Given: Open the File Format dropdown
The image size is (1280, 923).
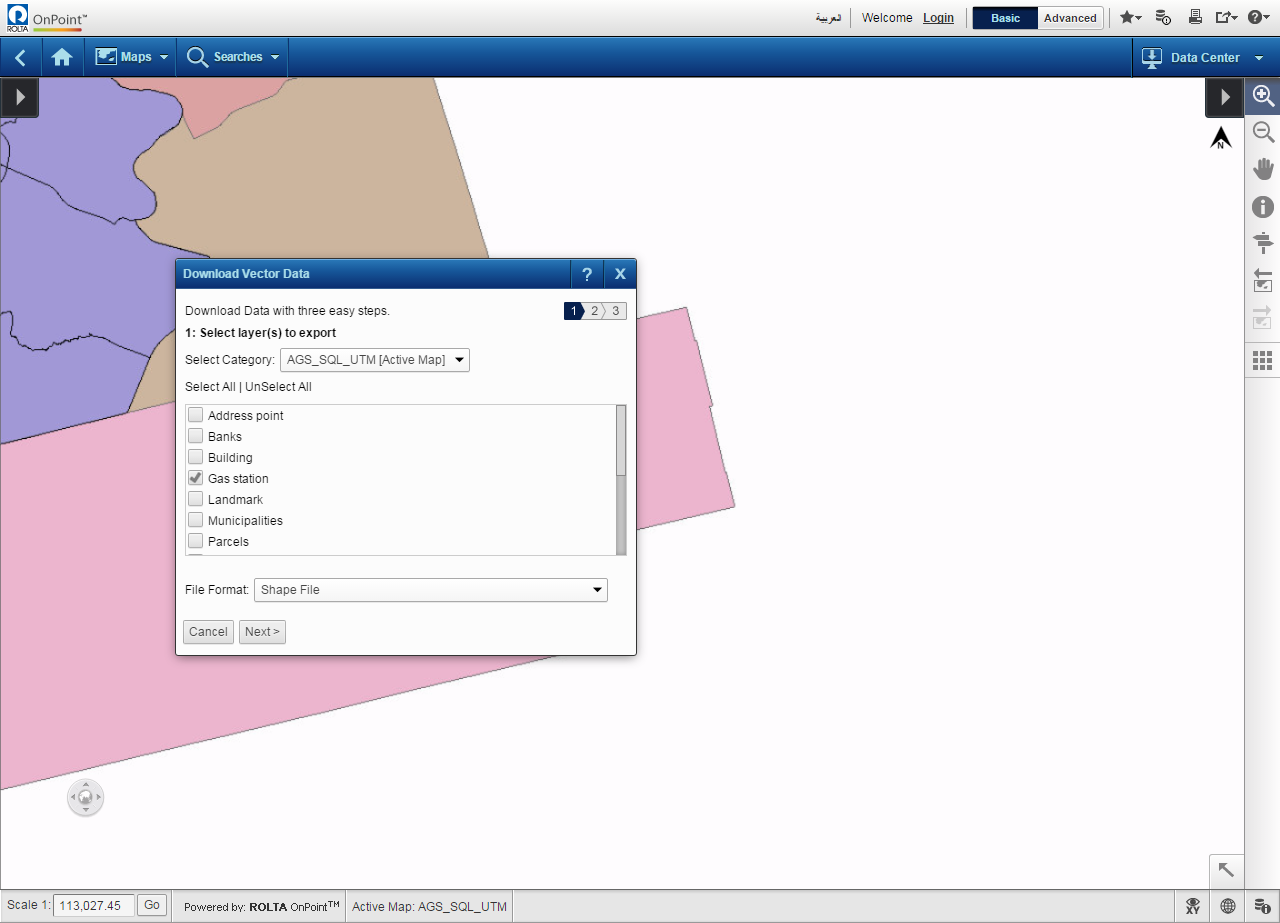Looking at the screenshot, I should click(x=431, y=590).
